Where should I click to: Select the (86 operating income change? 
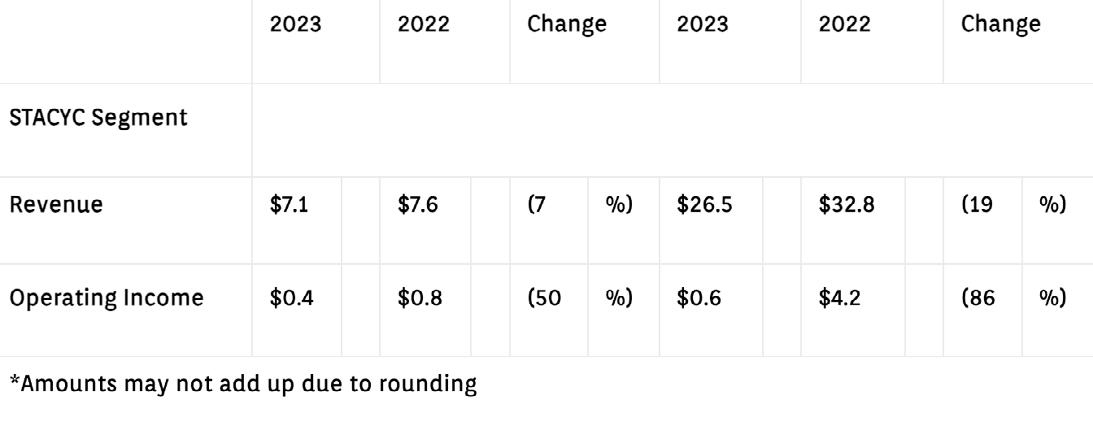tap(979, 298)
